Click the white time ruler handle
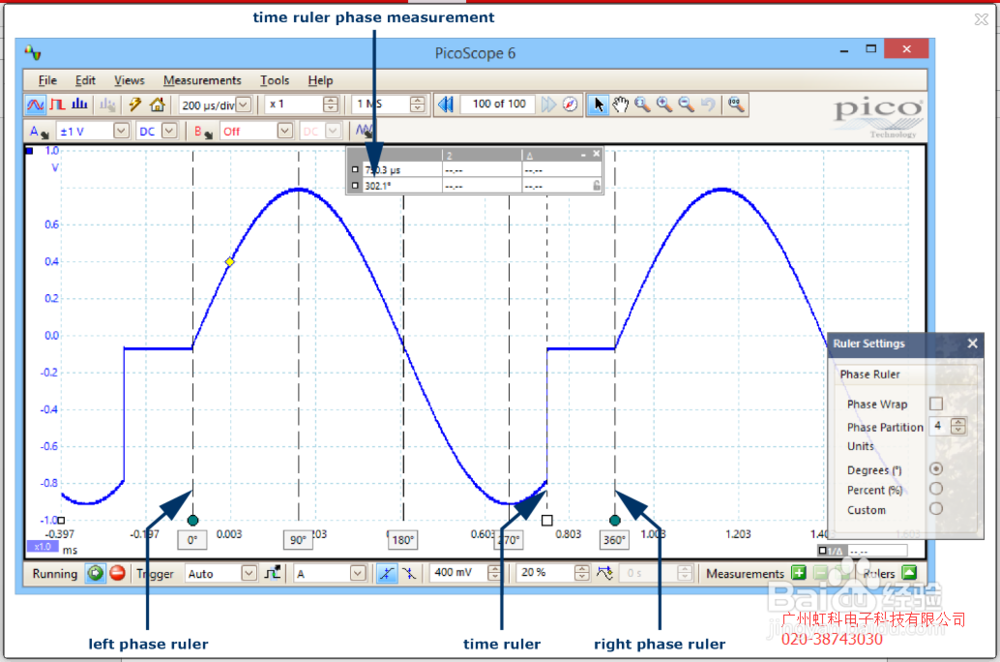 [x=547, y=520]
